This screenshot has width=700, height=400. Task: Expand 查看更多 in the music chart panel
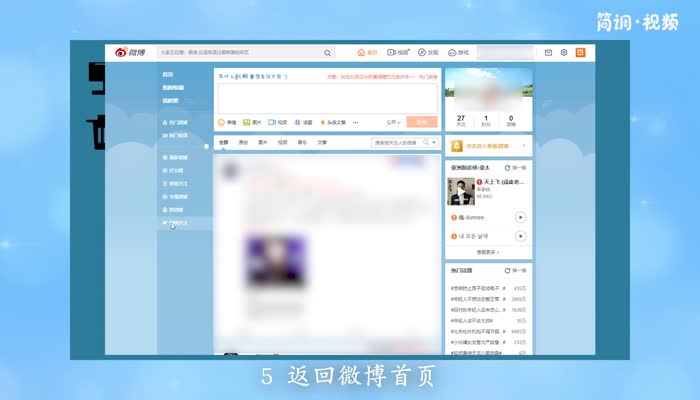[487, 252]
